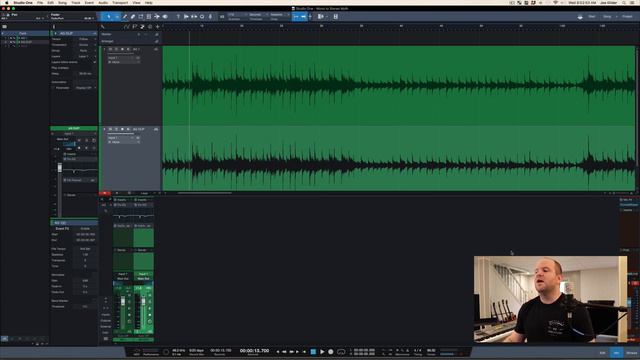Open track list wrench options
This screenshot has height=360, width=640.
(x=103, y=27)
